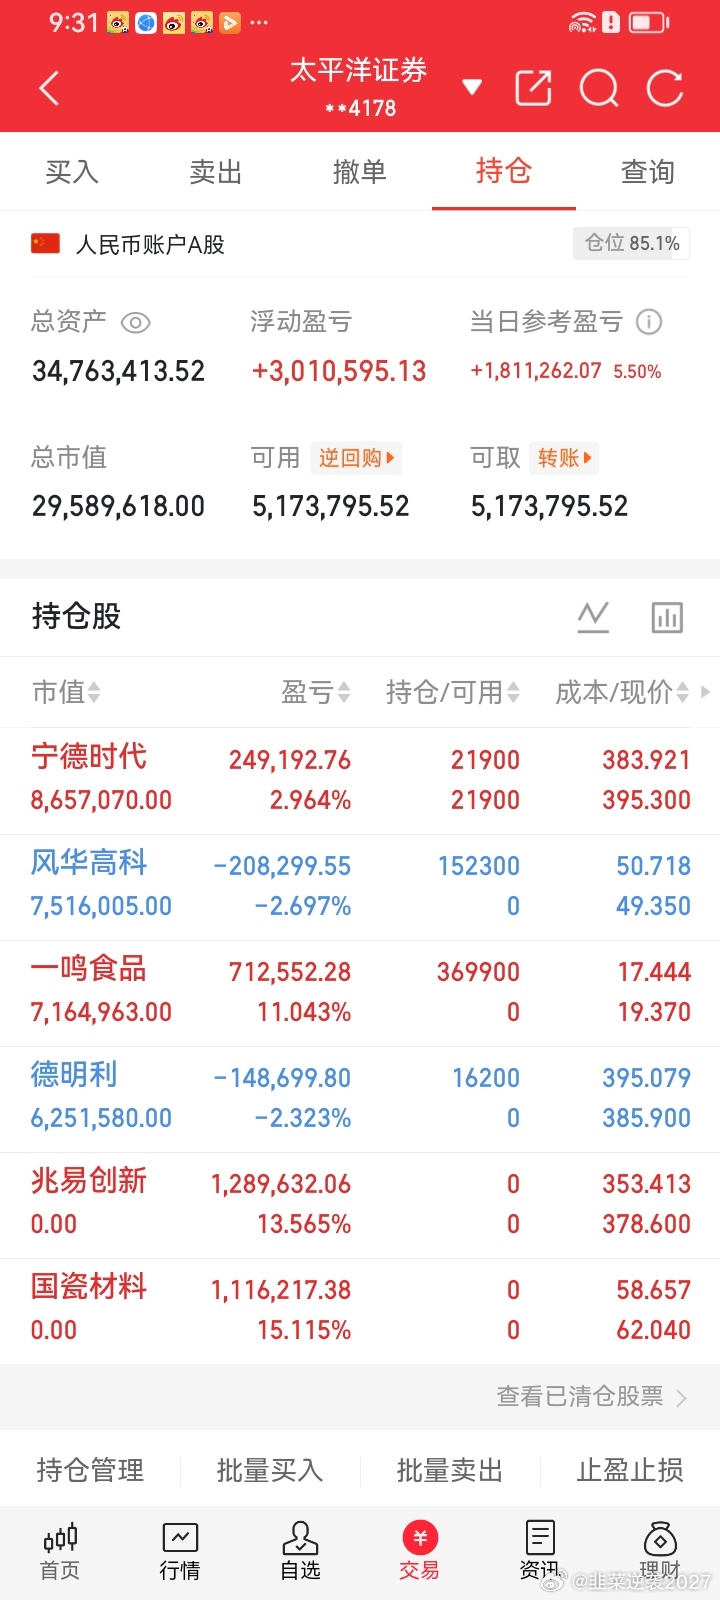Toggle total assets visibility eye icon
720x1600 pixels.
(135, 322)
